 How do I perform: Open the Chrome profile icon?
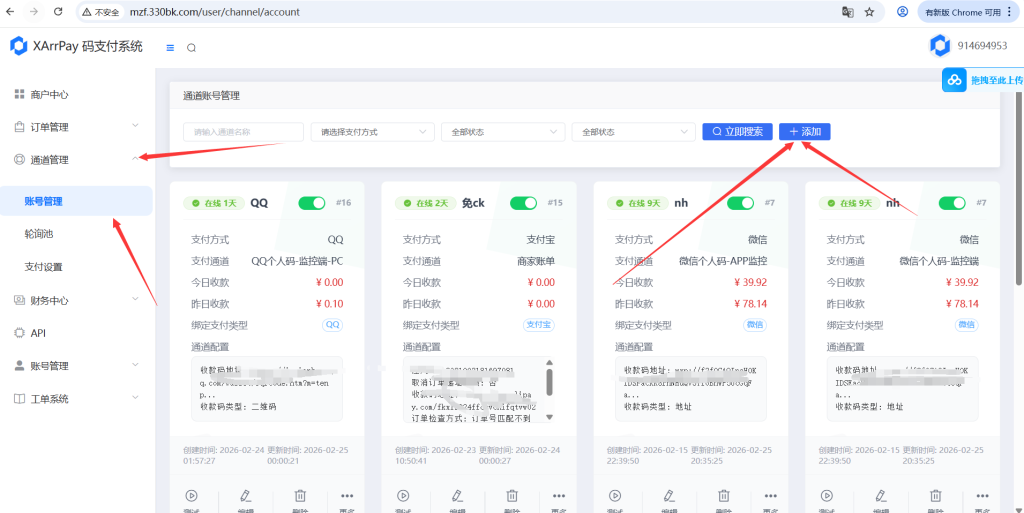pyautogui.click(x=903, y=12)
